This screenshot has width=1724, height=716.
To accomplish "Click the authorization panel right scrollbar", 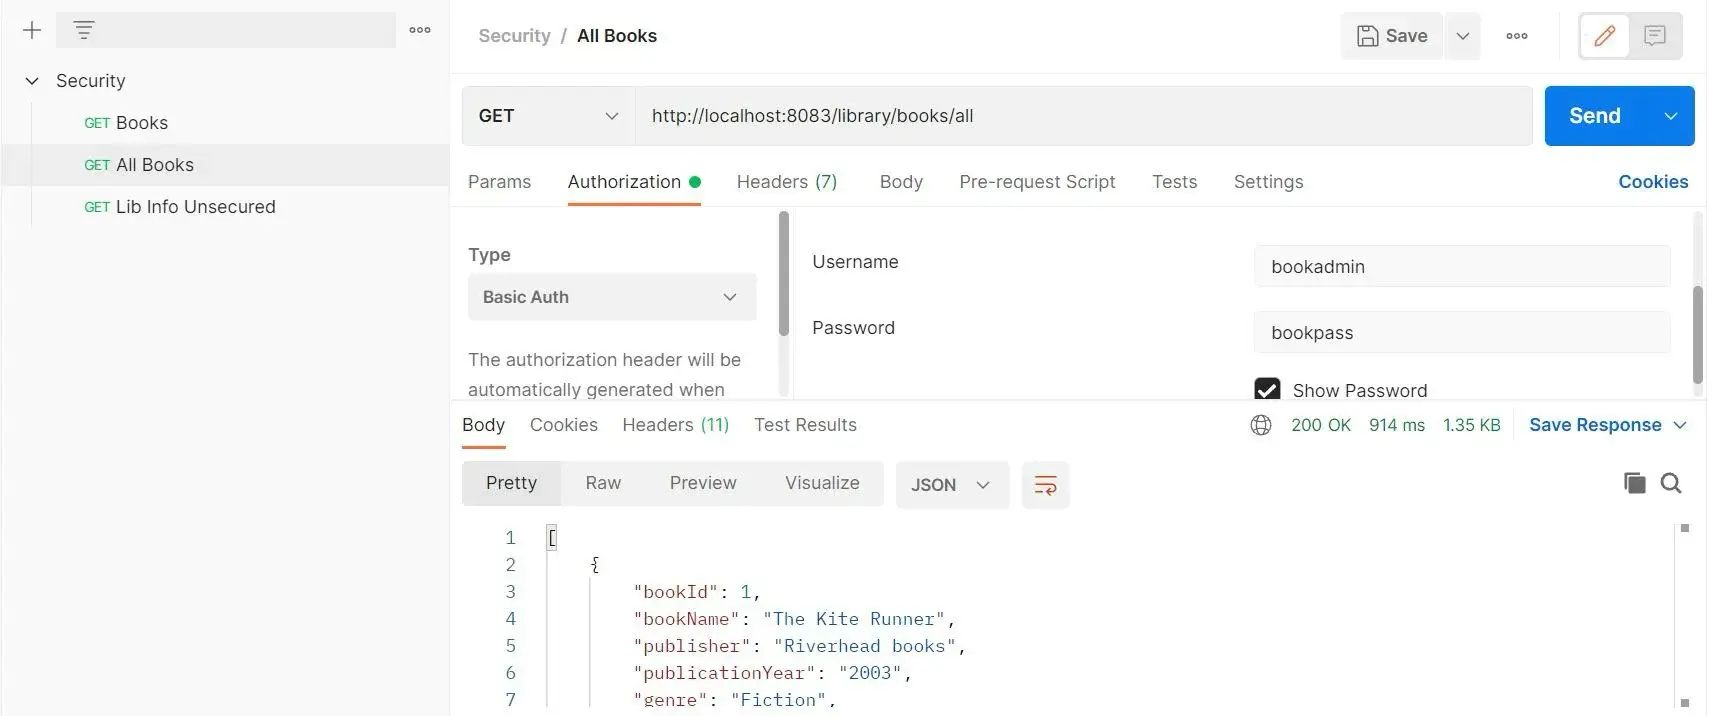I will [x=1697, y=334].
